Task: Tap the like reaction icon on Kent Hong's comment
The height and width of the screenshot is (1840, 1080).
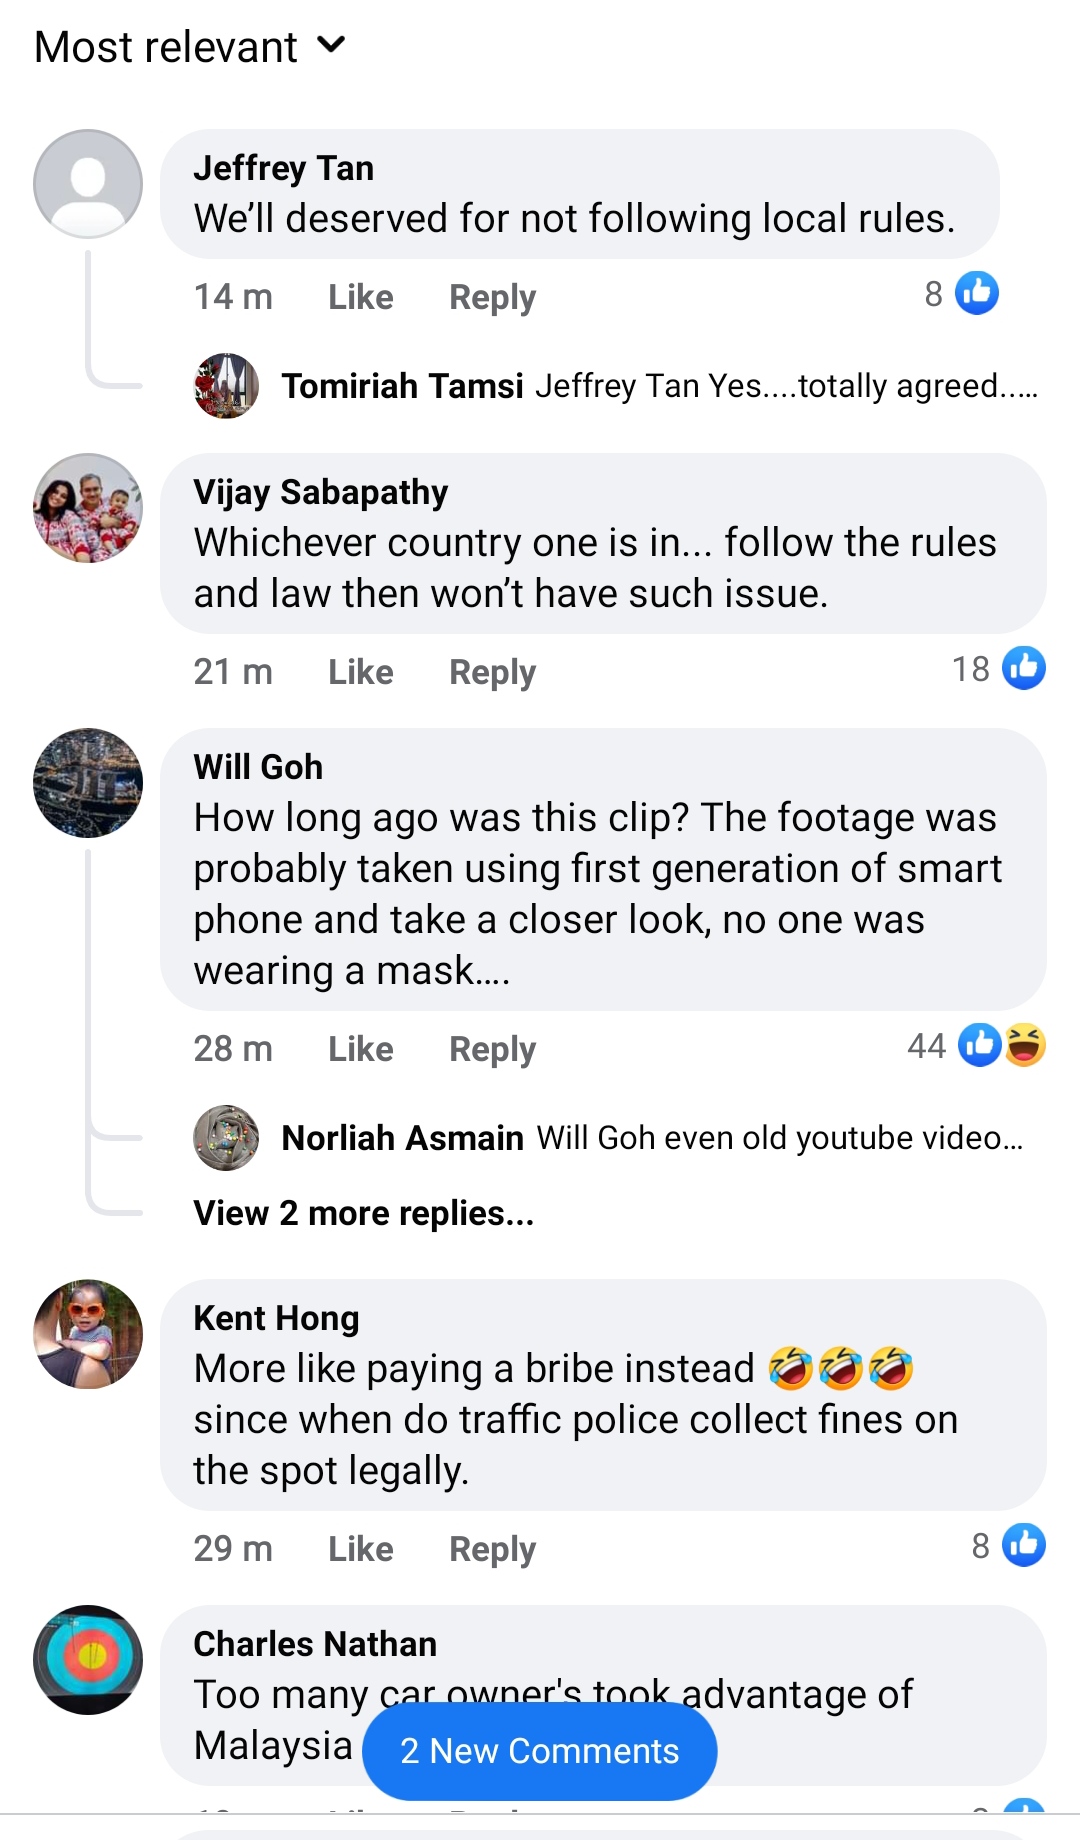Action: 1023,1545
